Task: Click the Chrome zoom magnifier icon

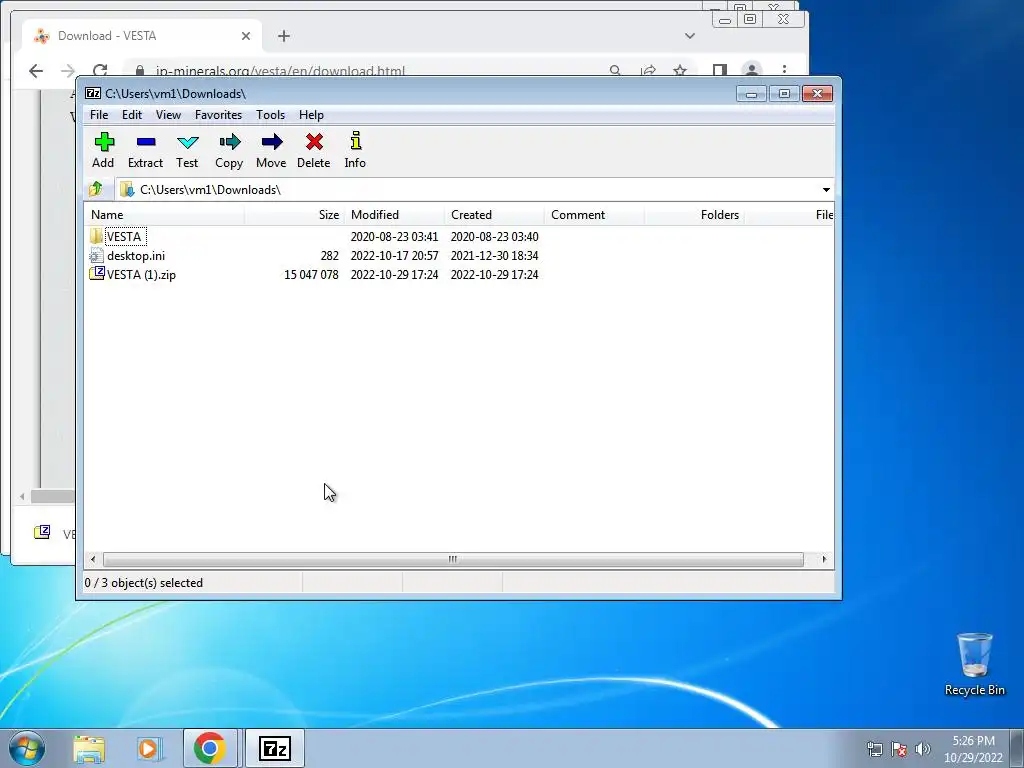Action: [x=615, y=70]
